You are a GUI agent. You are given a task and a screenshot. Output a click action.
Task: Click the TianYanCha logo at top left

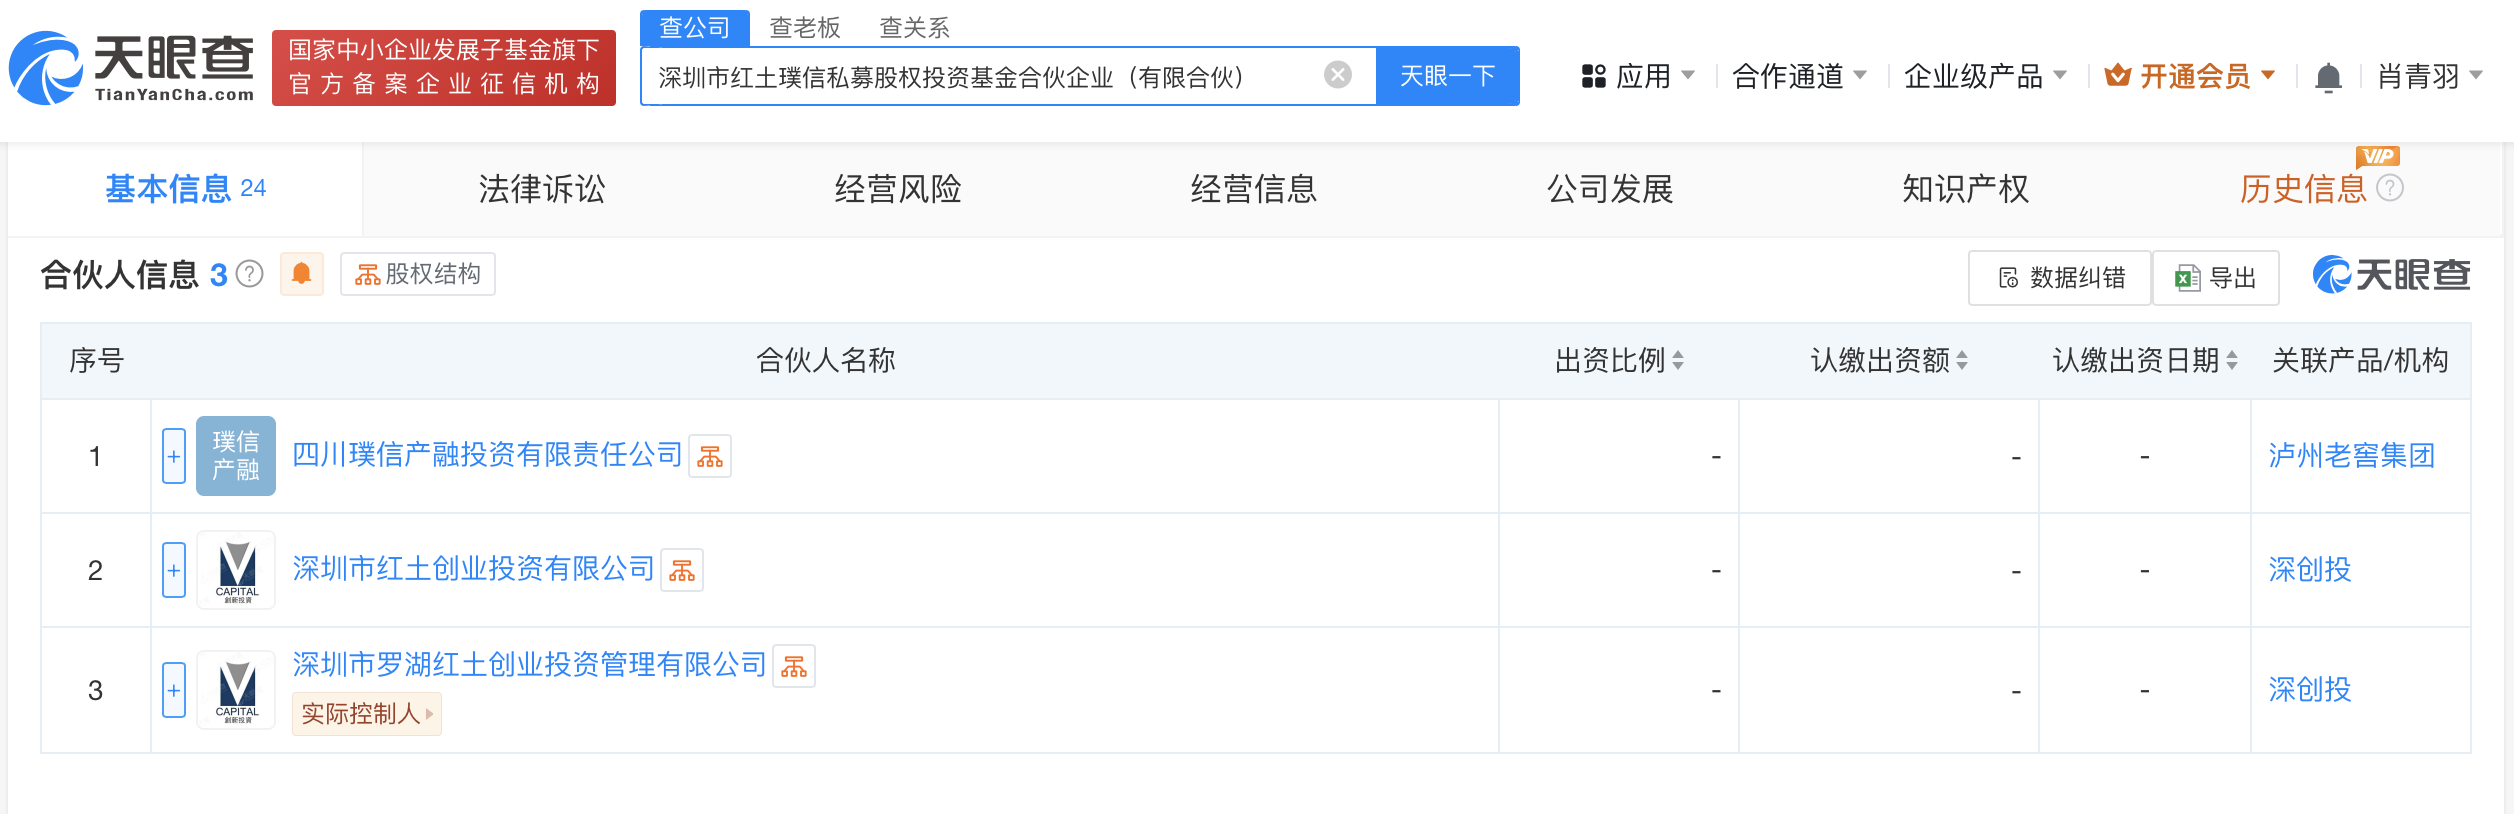[132, 68]
